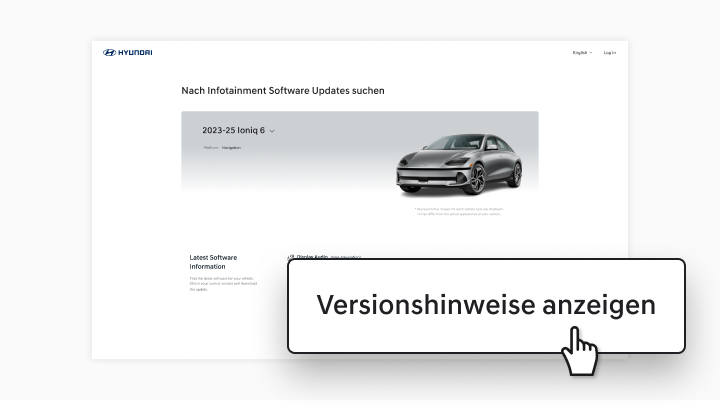Screen dimensions: 726x414
Task: Open the English language dropdown
Action: [581, 52]
